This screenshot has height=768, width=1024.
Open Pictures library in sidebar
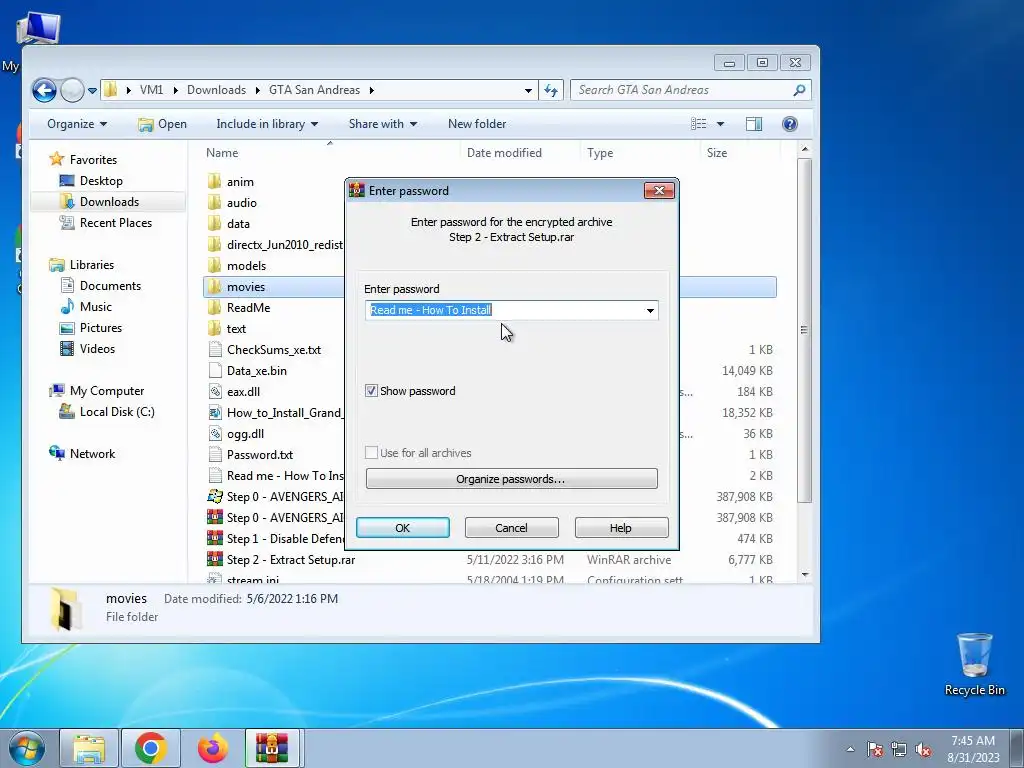tap(101, 328)
